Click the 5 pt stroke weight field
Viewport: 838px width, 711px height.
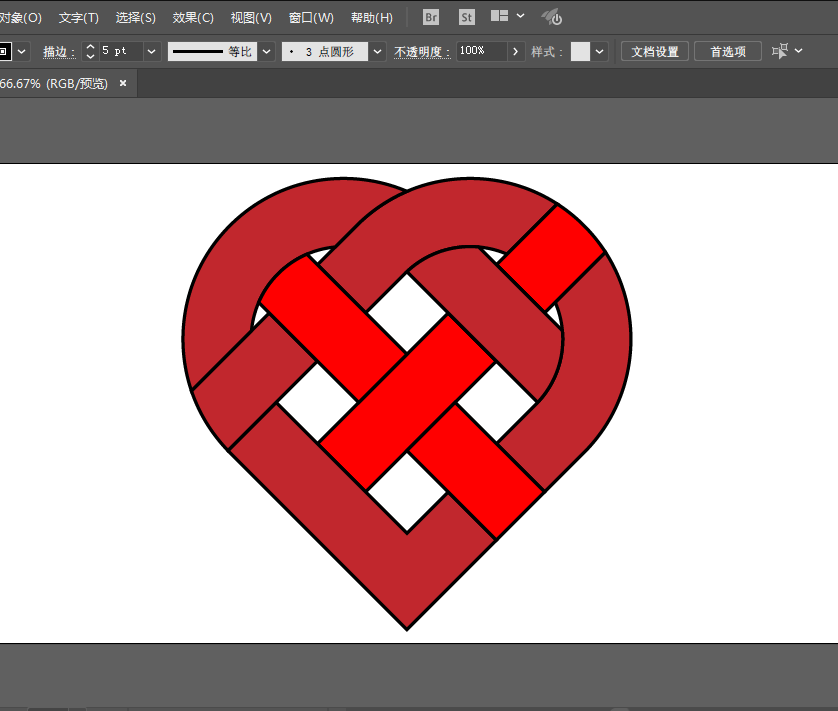point(121,51)
